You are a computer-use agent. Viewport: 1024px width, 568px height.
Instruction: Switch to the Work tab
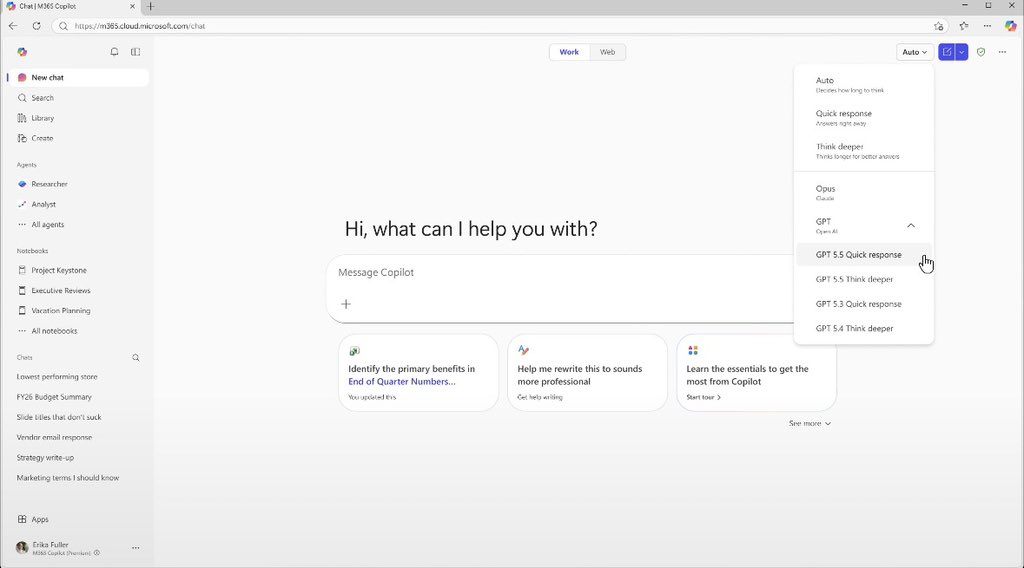click(x=569, y=52)
